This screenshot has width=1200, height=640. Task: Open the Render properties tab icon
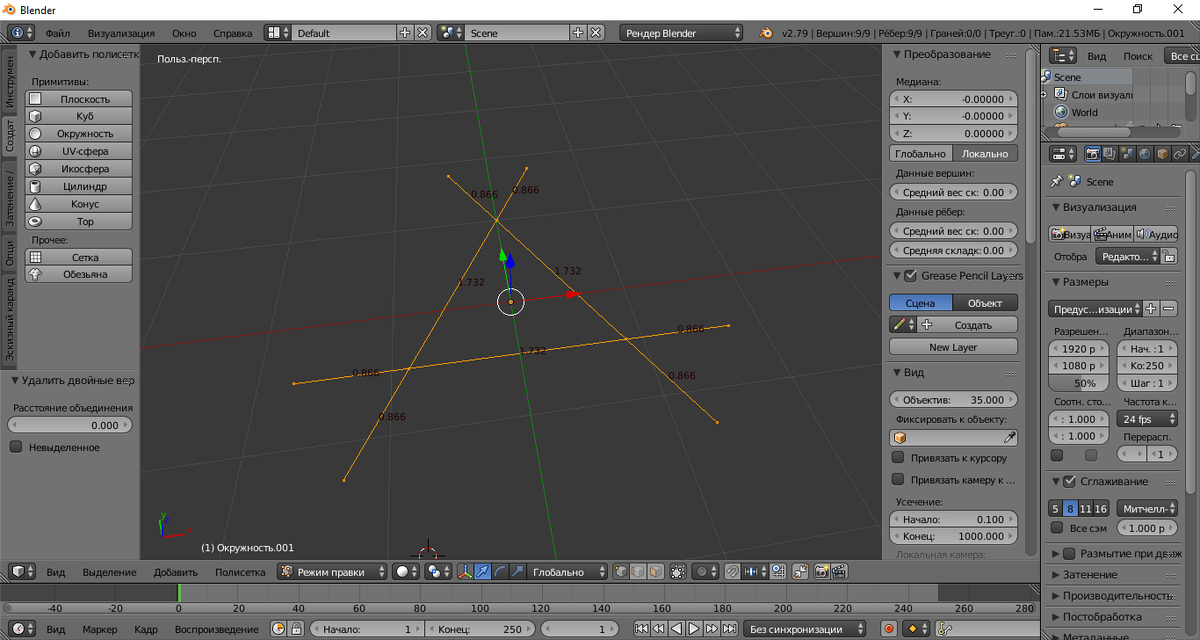pos(1093,153)
